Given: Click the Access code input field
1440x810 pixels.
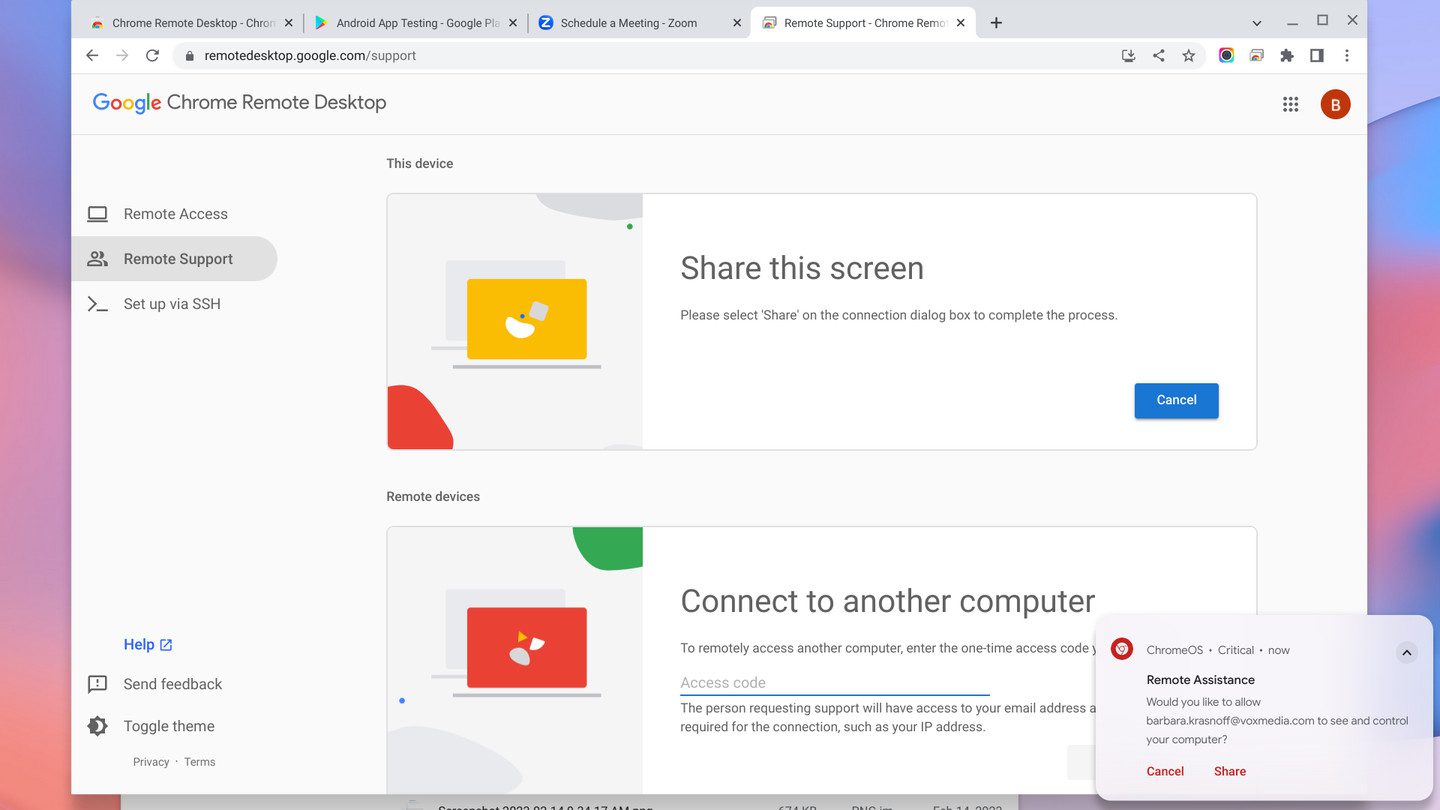Looking at the screenshot, I should click(x=835, y=683).
